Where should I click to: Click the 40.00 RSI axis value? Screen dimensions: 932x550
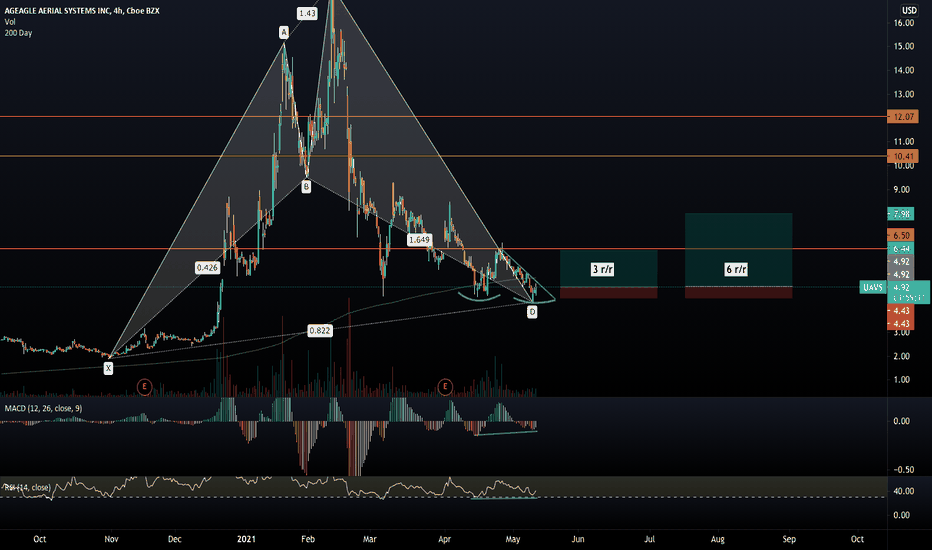click(x=903, y=491)
